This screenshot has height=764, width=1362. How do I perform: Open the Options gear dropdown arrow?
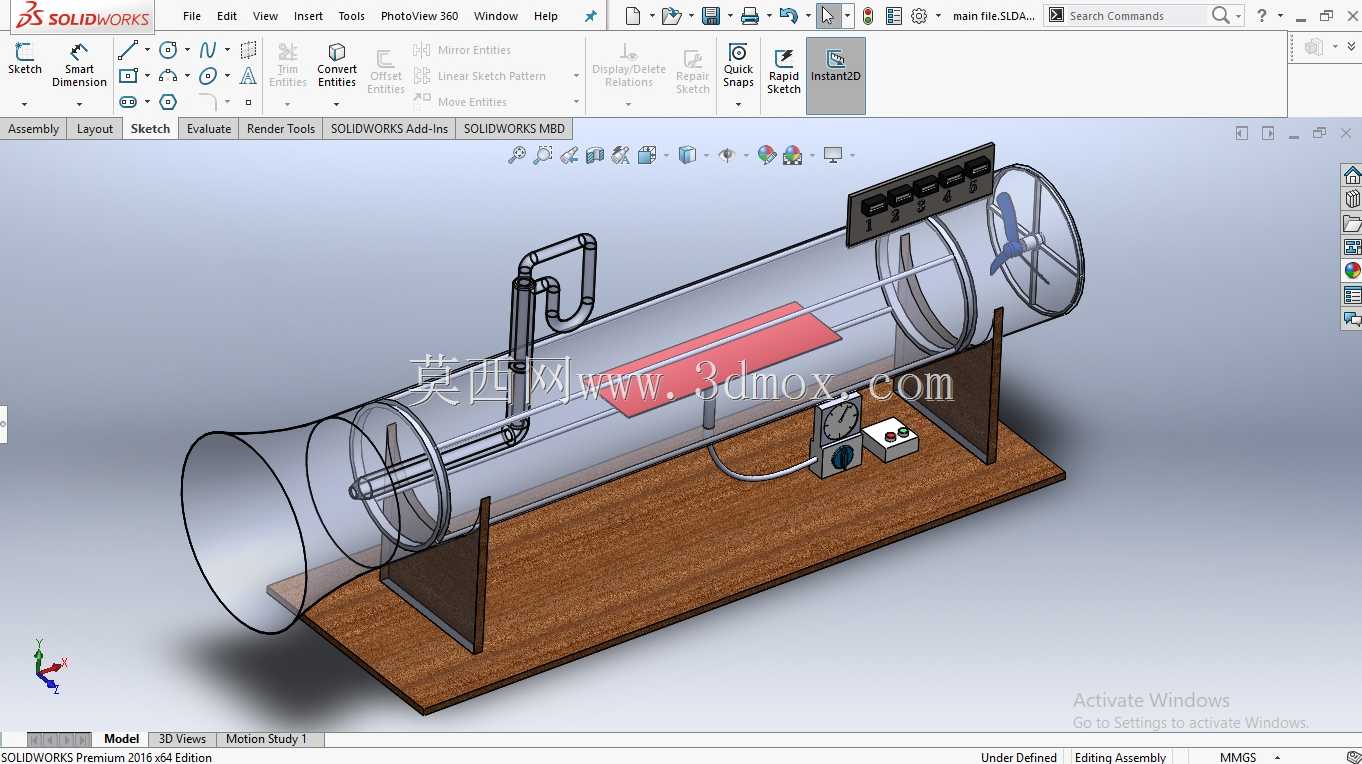coord(938,16)
